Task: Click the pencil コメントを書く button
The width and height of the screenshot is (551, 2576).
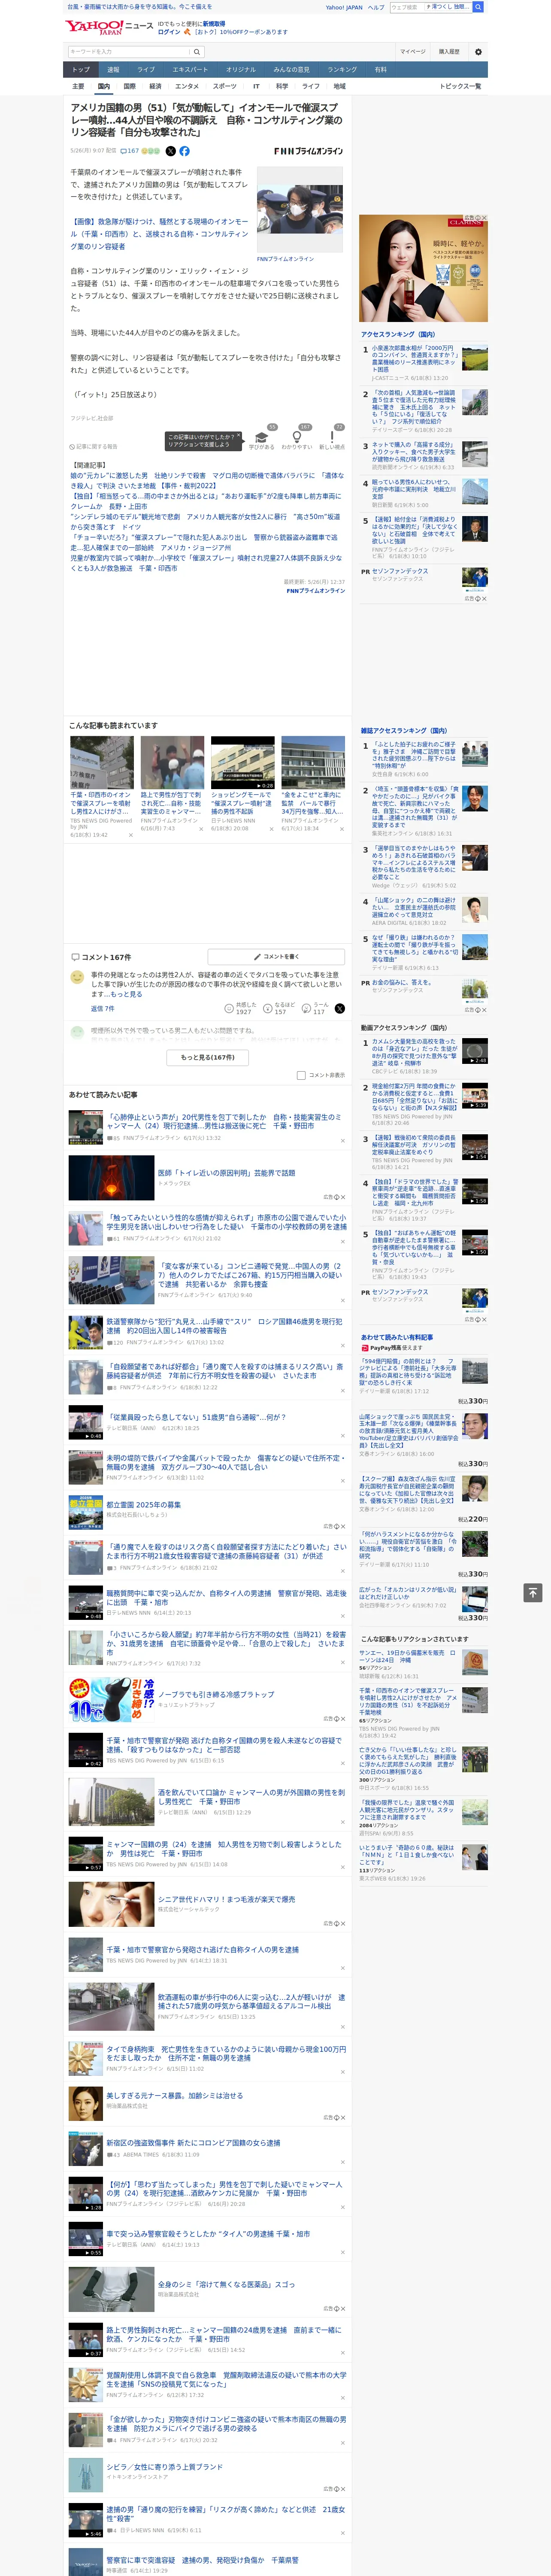Action: [276, 957]
